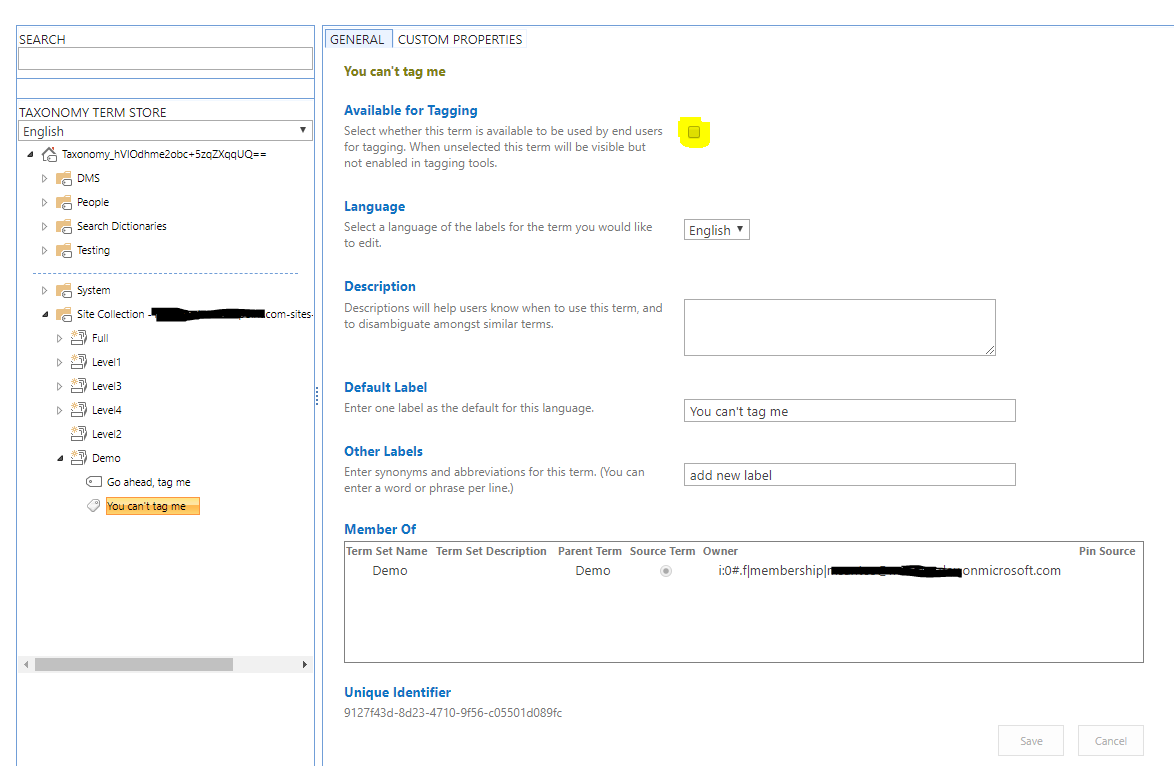Select the Source Term radio button for Demo
This screenshot has height=766, width=1174.
tap(666, 571)
